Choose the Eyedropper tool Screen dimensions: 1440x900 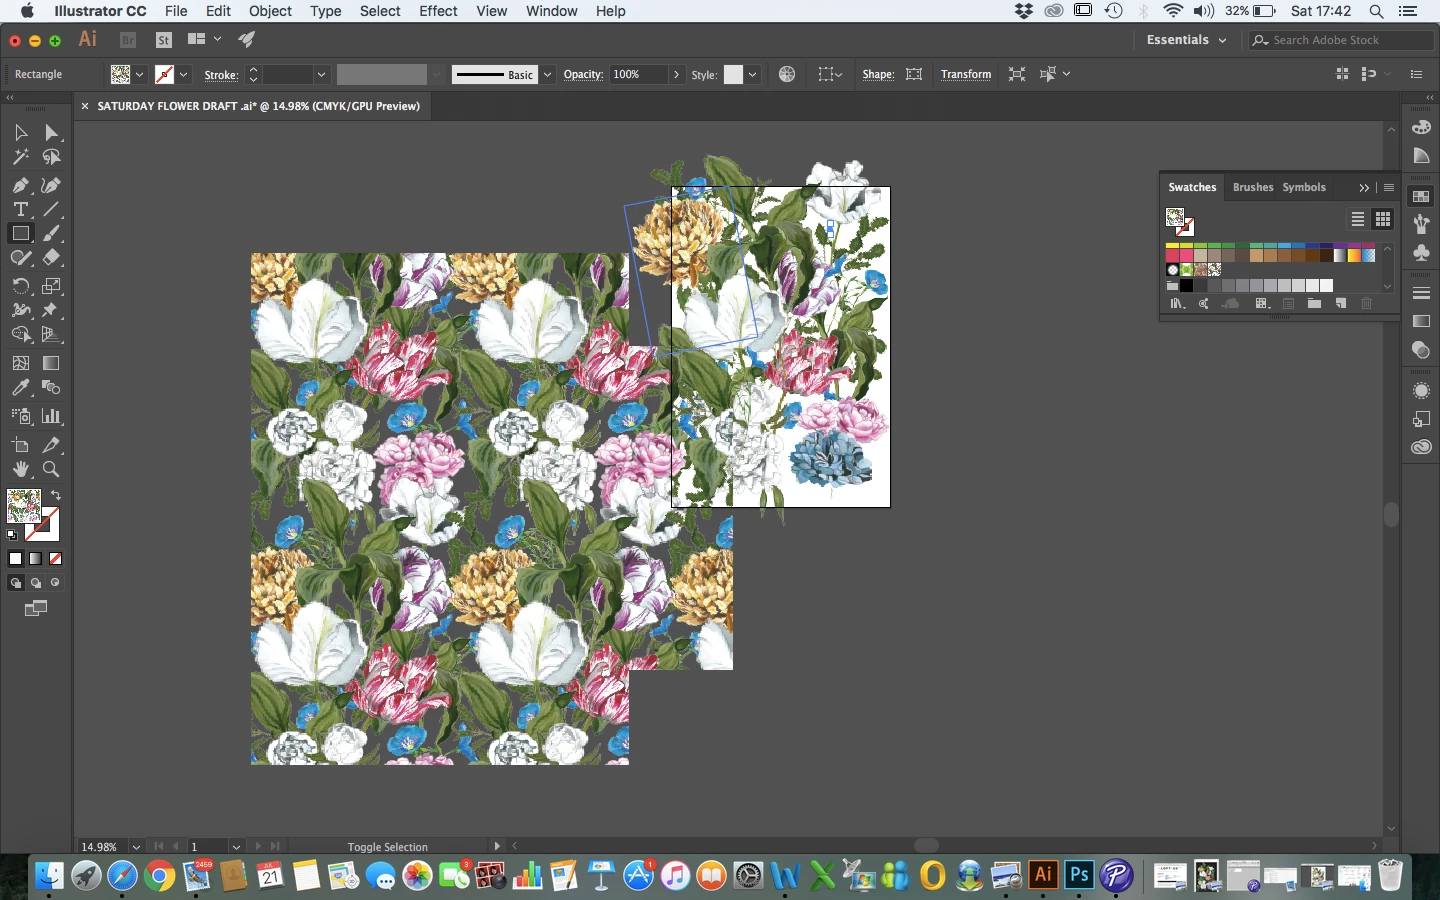click(x=20, y=388)
